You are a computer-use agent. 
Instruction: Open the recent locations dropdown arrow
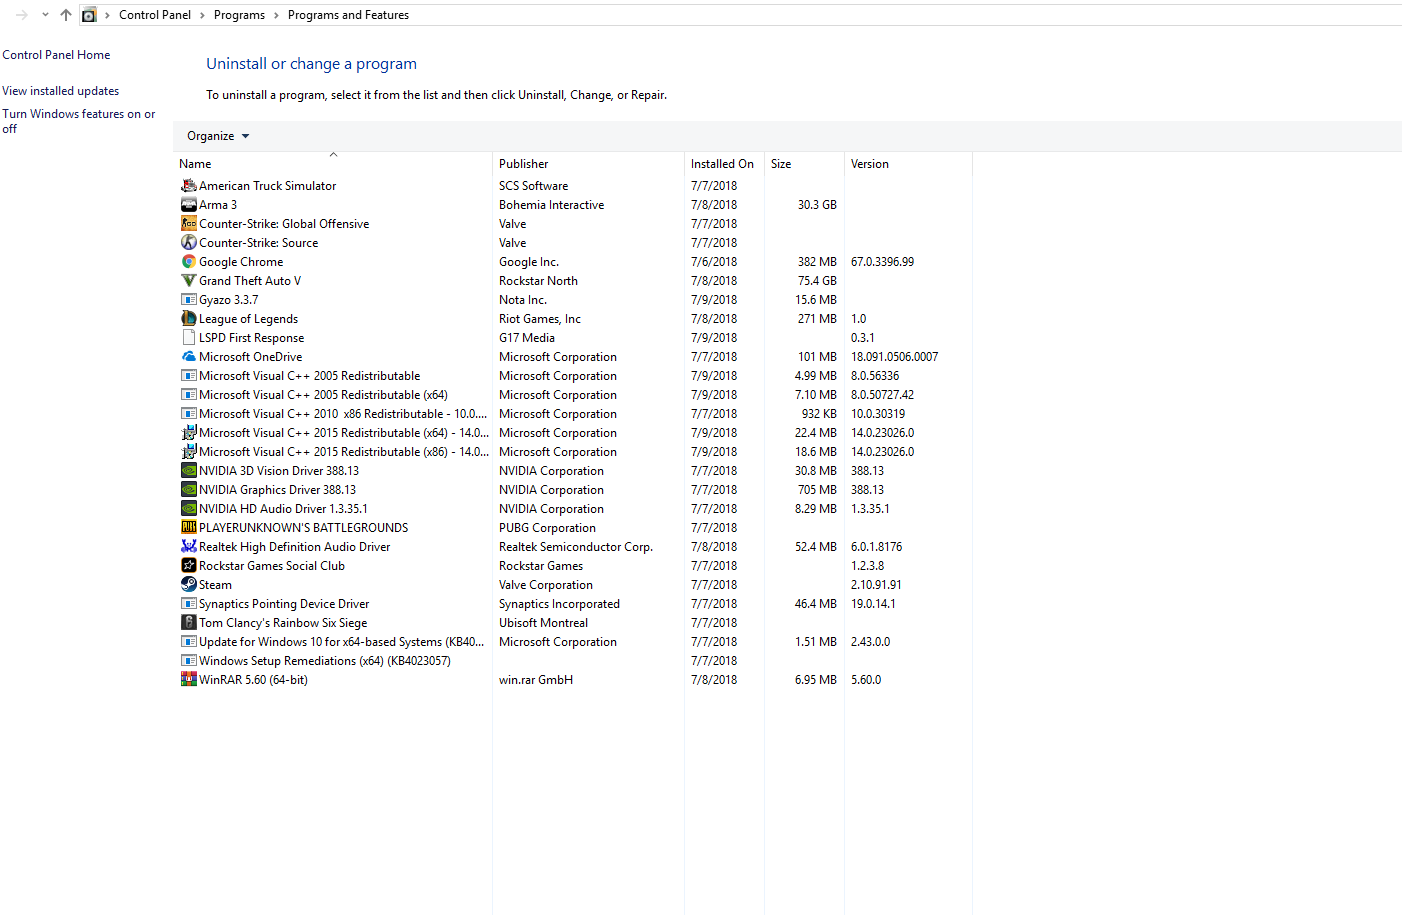point(45,15)
